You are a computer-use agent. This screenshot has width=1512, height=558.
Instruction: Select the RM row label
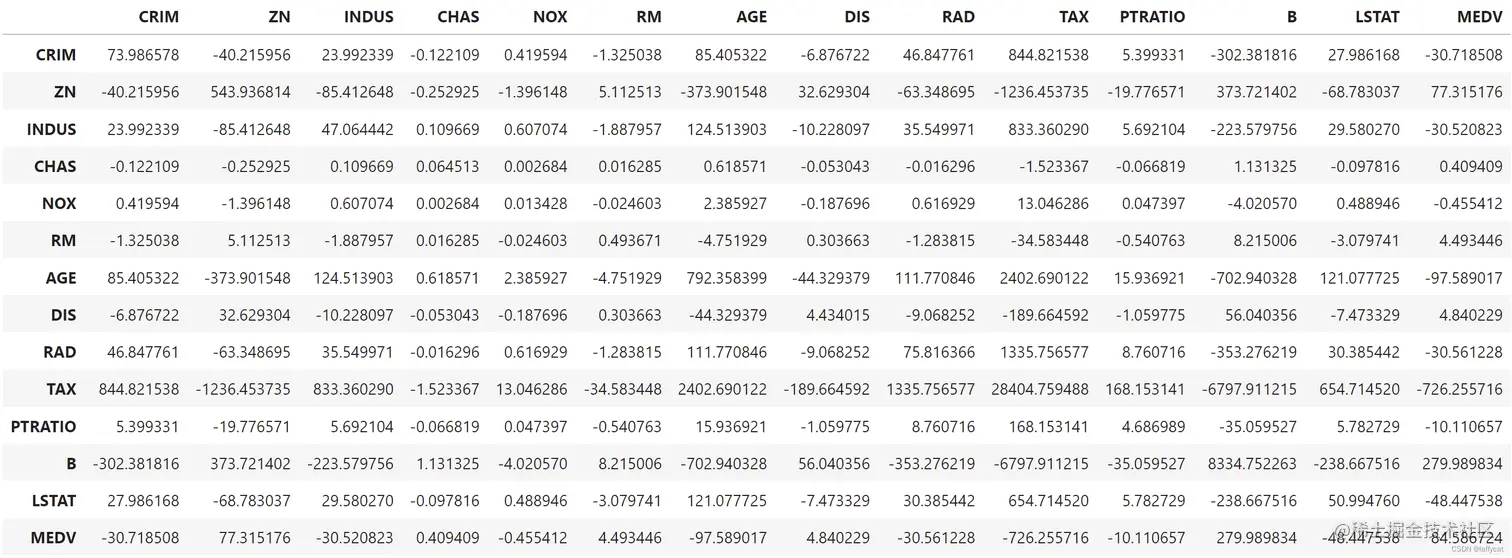(x=63, y=240)
